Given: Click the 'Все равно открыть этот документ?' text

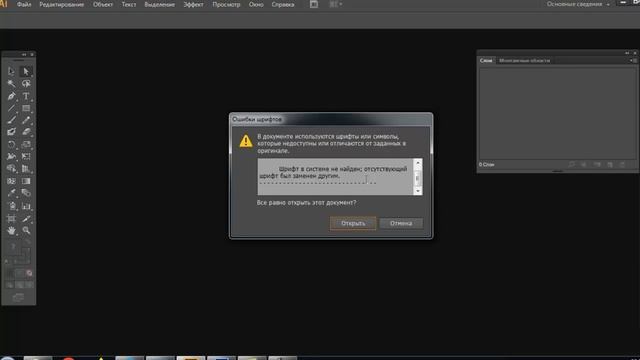Looking at the screenshot, I should [306, 202].
